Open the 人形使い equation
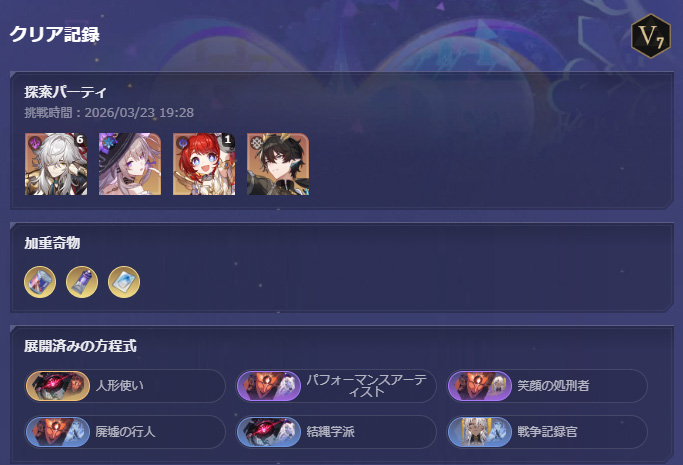 pyautogui.click(x=125, y=386)
